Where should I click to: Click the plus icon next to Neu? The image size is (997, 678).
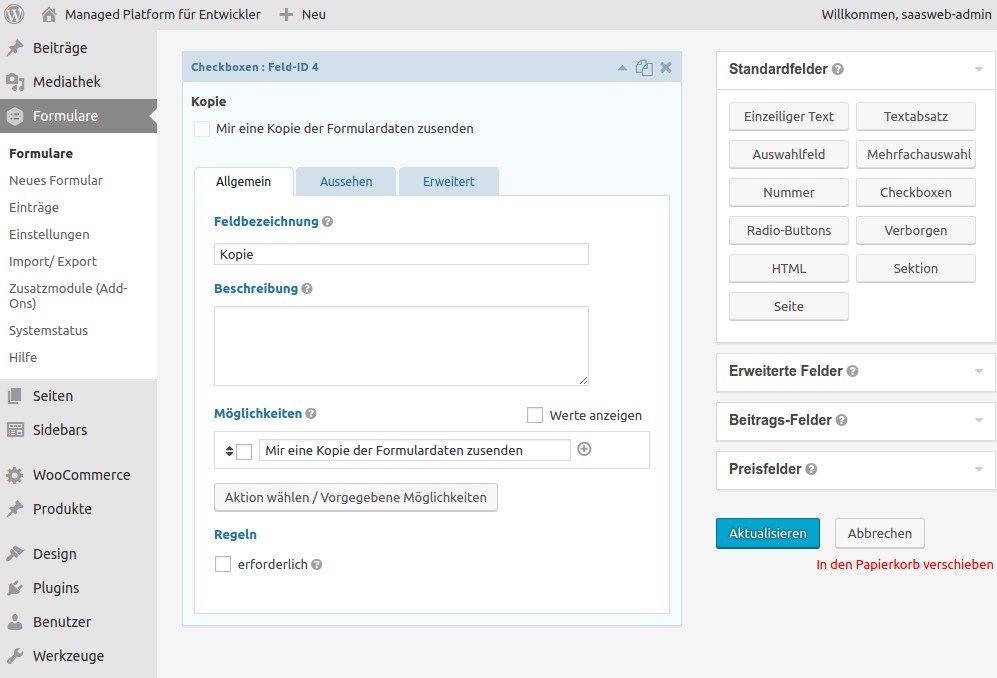[286, 15]
